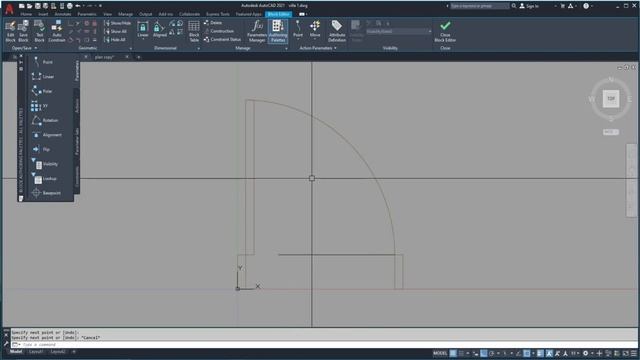640x360 pixels.
Task: Open the workspace switching gear icon
Action: tap(585, 353)
